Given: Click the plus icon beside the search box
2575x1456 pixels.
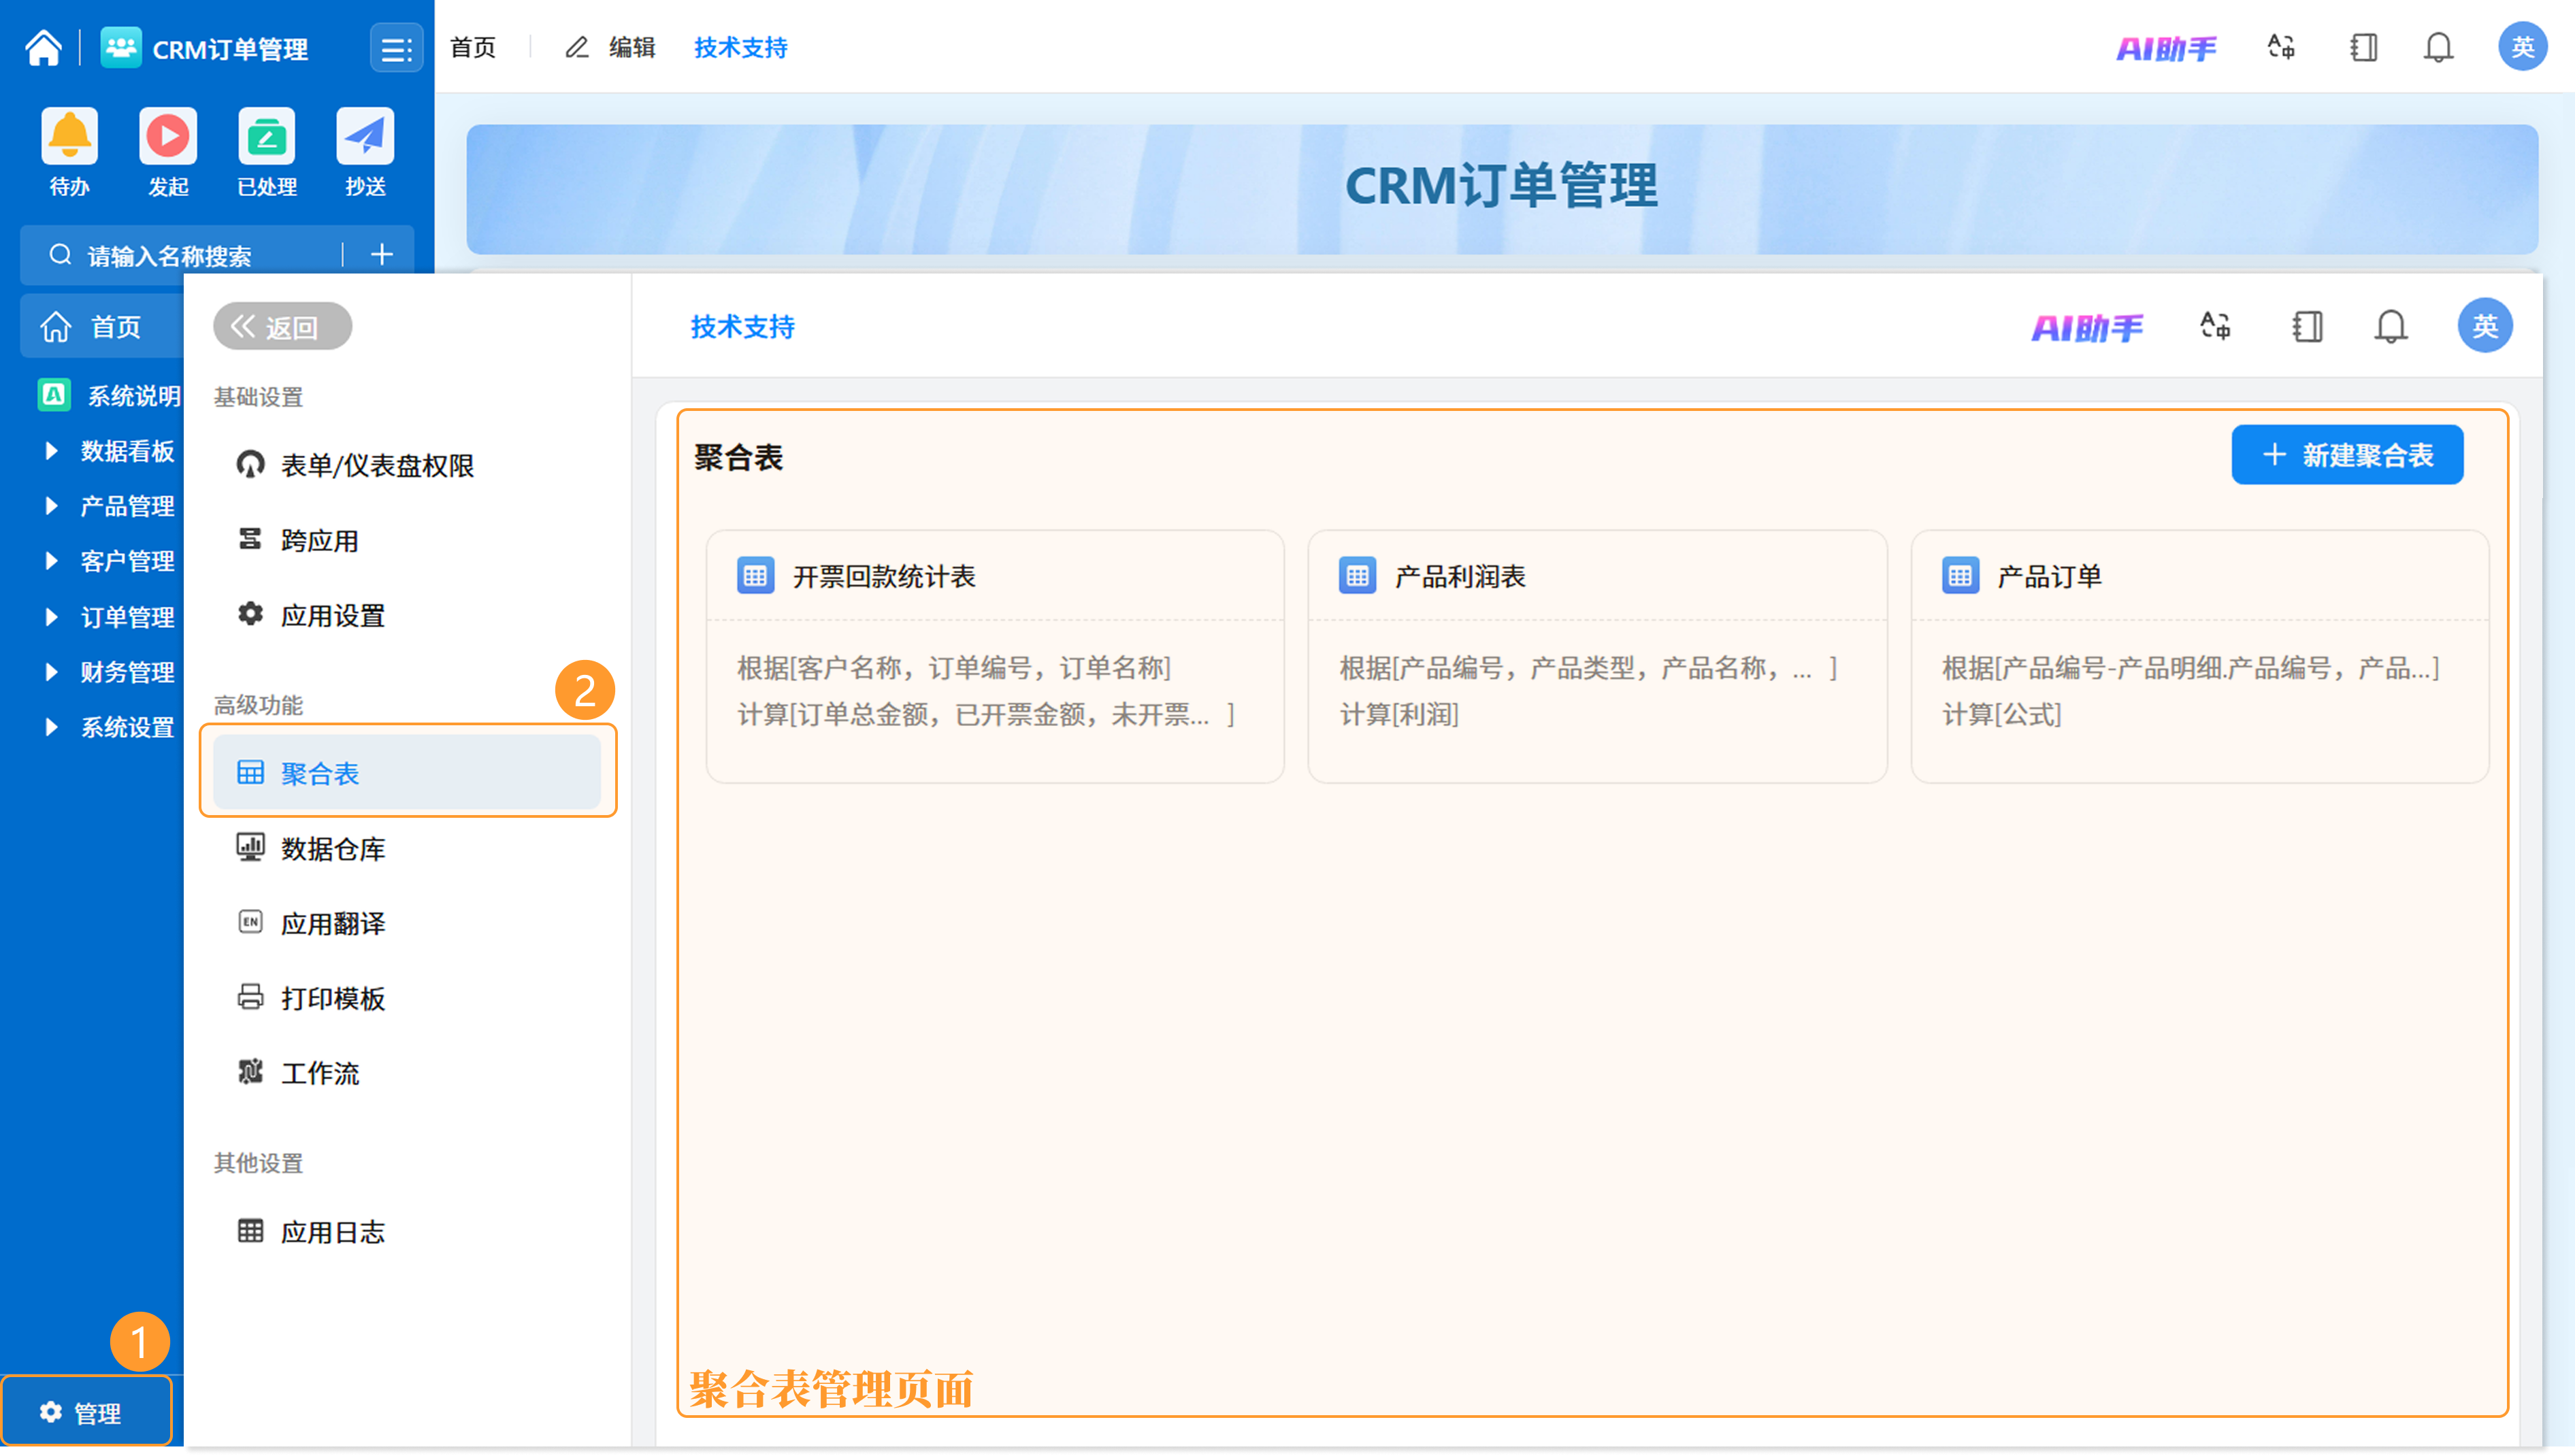Looking at the screenshot, I should (x=381, y=255).
